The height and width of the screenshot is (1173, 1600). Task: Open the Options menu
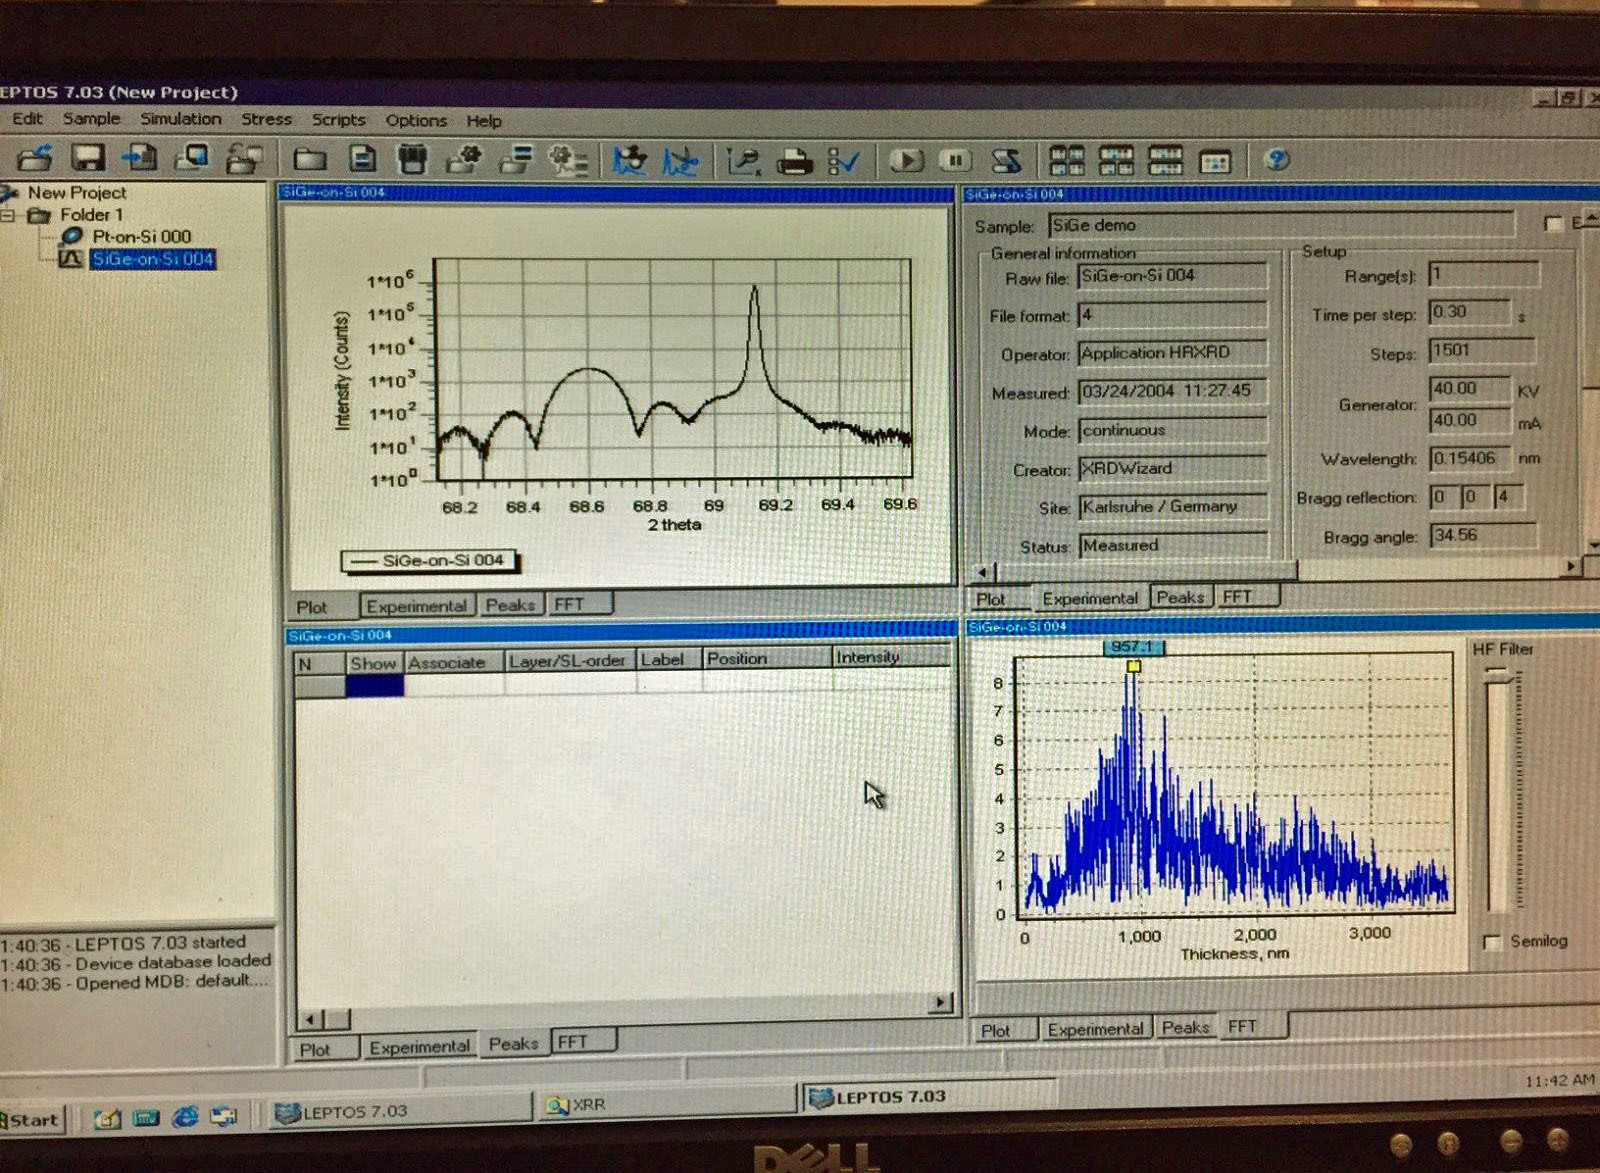click(x=416, y=120)
